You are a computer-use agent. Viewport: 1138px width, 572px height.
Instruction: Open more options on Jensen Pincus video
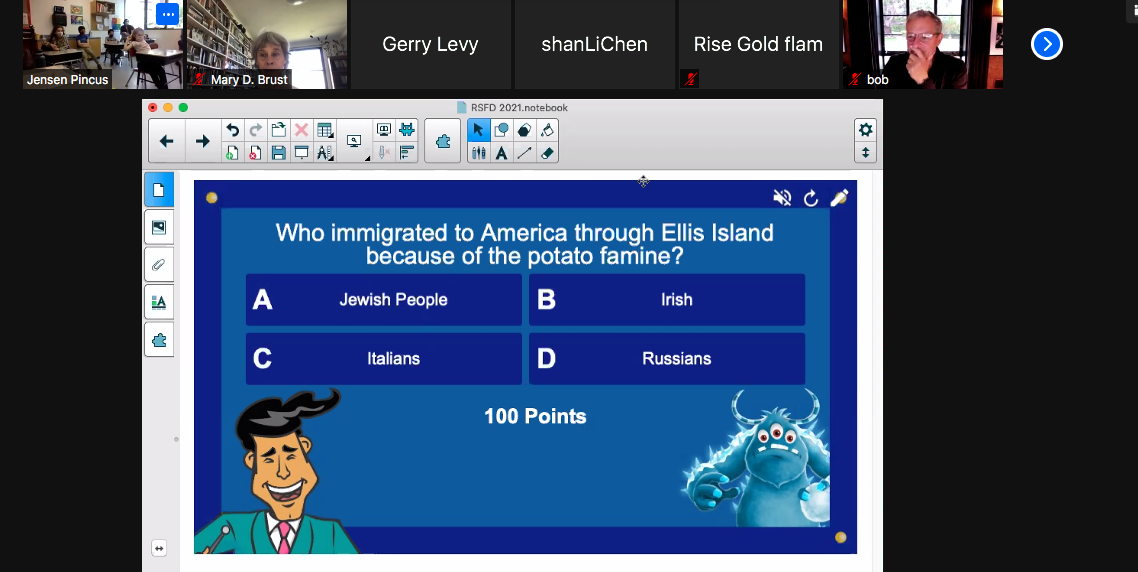pyautogui.click(x=167, y=14)
